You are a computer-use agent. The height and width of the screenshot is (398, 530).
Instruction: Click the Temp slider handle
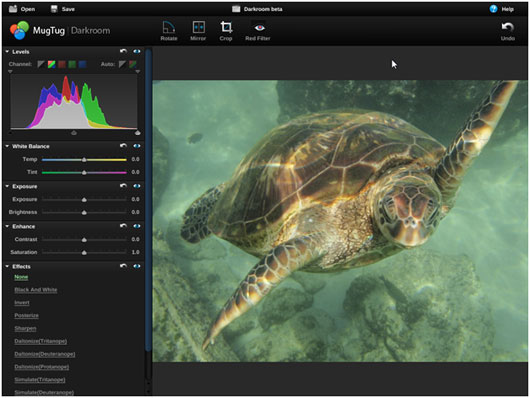pyautogui.click(x=84, y=160)
